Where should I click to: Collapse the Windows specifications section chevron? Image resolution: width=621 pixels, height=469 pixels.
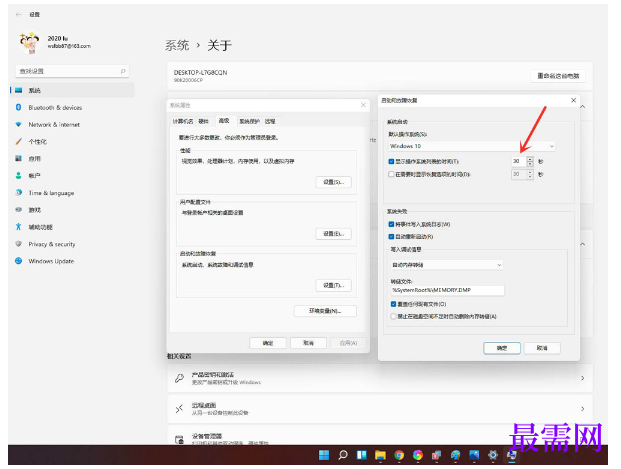click(583, 244)
